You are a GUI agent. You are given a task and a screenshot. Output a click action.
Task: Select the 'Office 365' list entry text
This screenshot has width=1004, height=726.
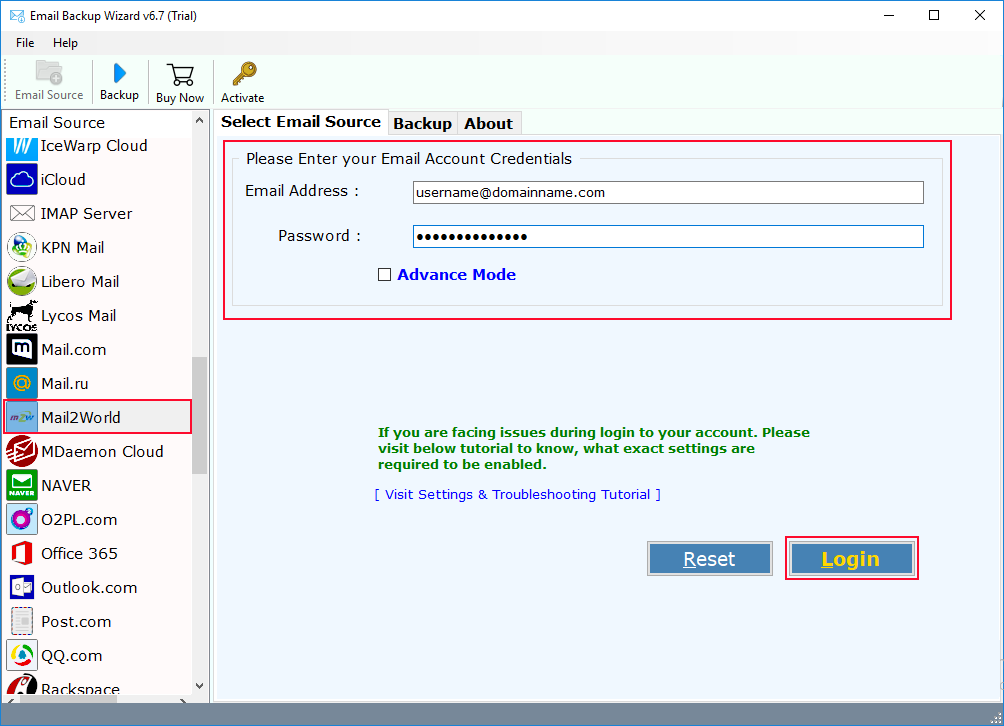point(79,553)
